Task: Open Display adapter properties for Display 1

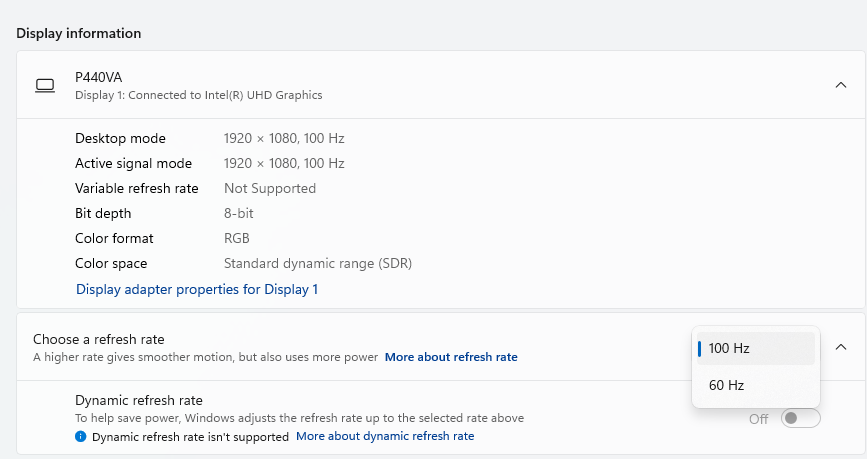Action: [197, 289]
